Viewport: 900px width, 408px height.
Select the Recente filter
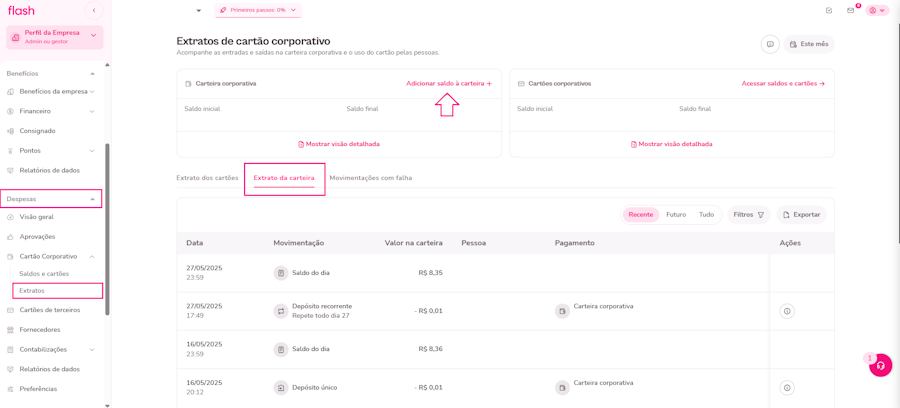pos(641,215)
